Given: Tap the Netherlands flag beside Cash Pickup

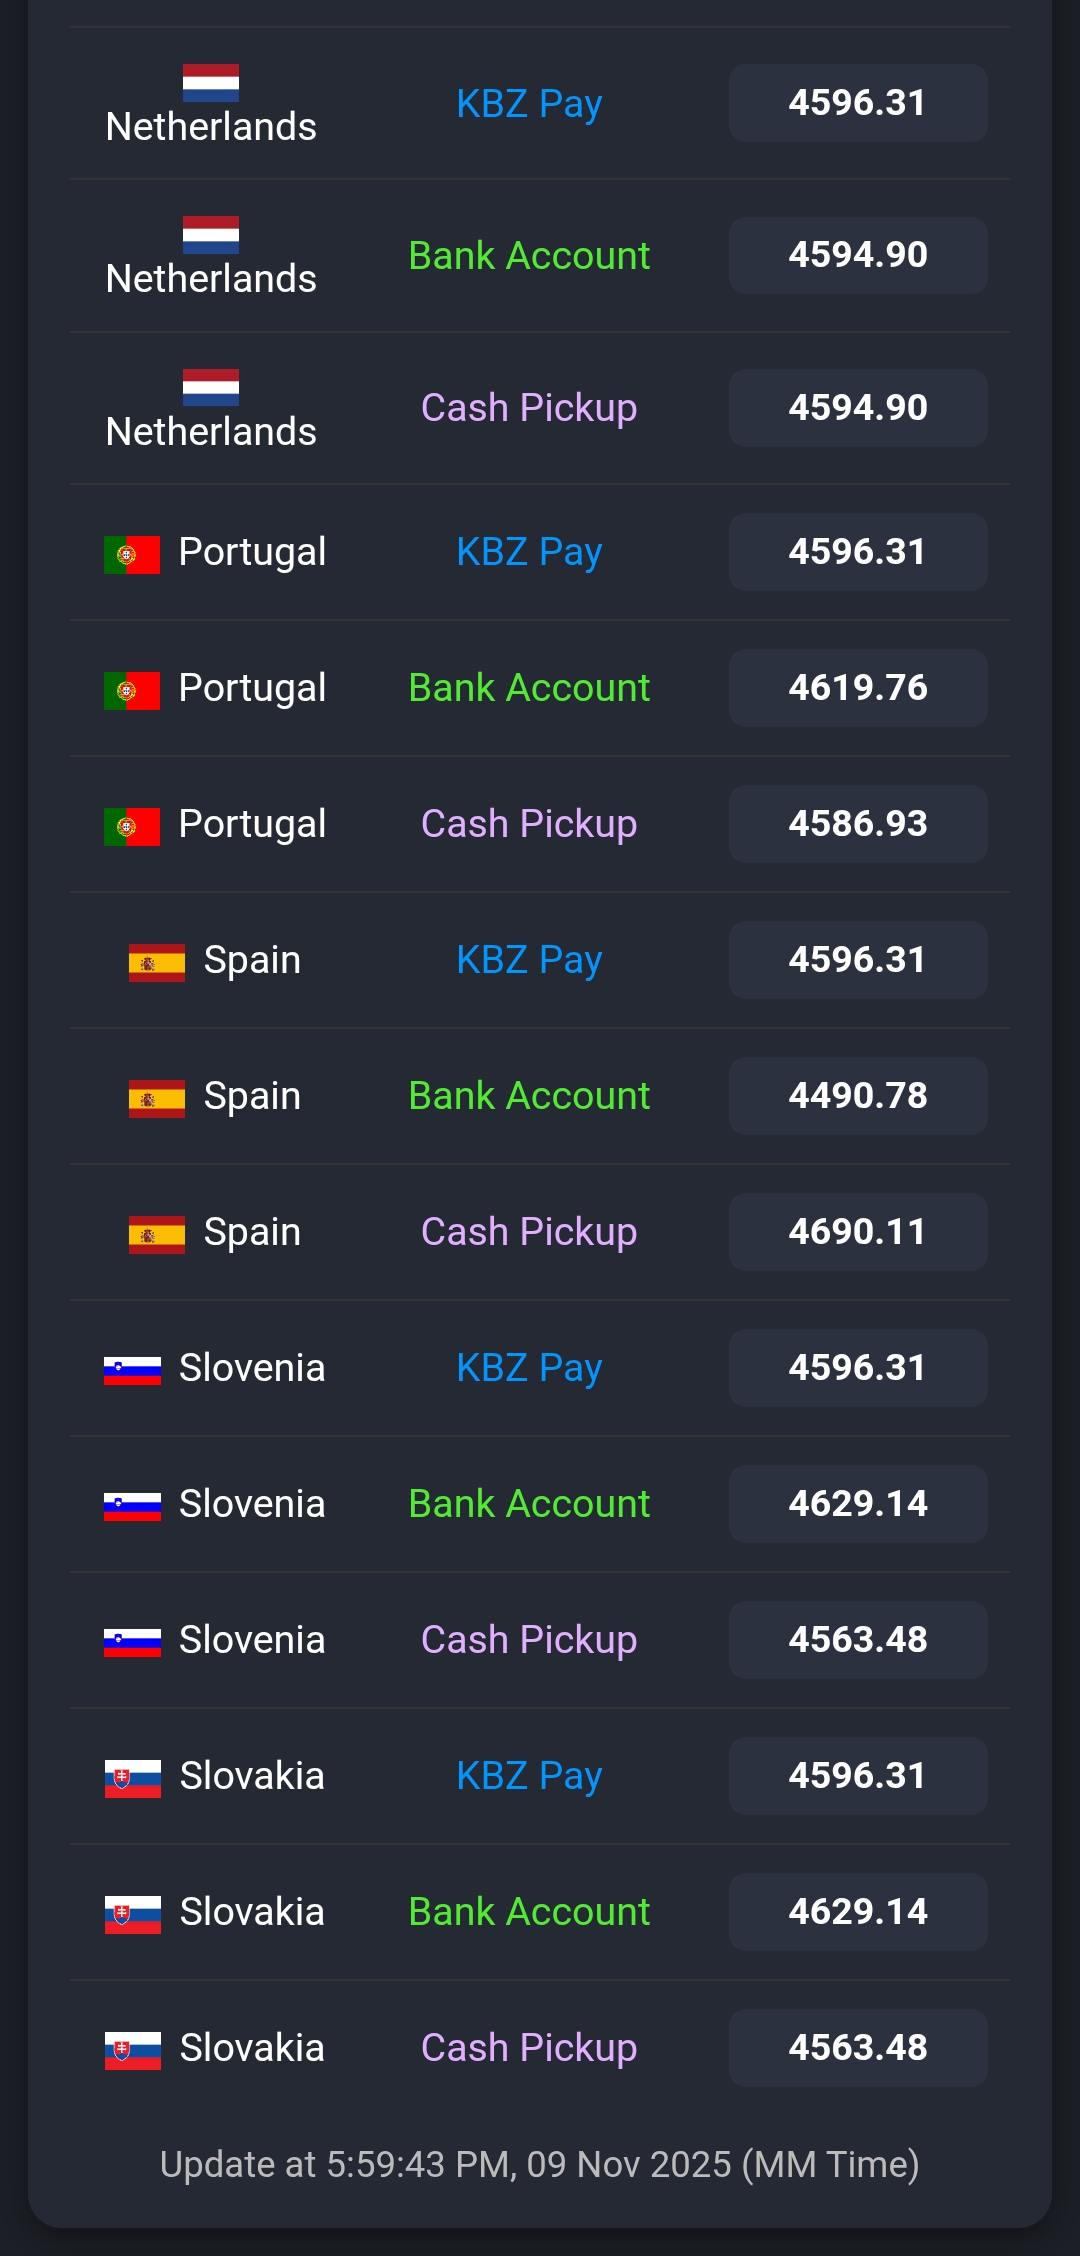Looking at the screenshot, I should click(211, 388).
